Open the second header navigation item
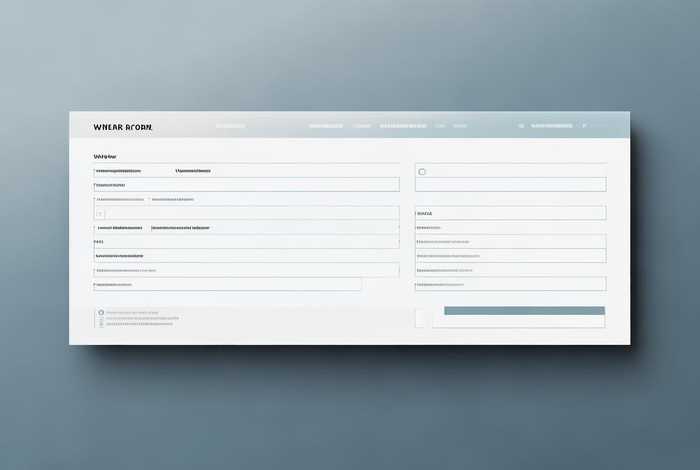This screenshot has height=470, width=700. (x=326, y=127)
